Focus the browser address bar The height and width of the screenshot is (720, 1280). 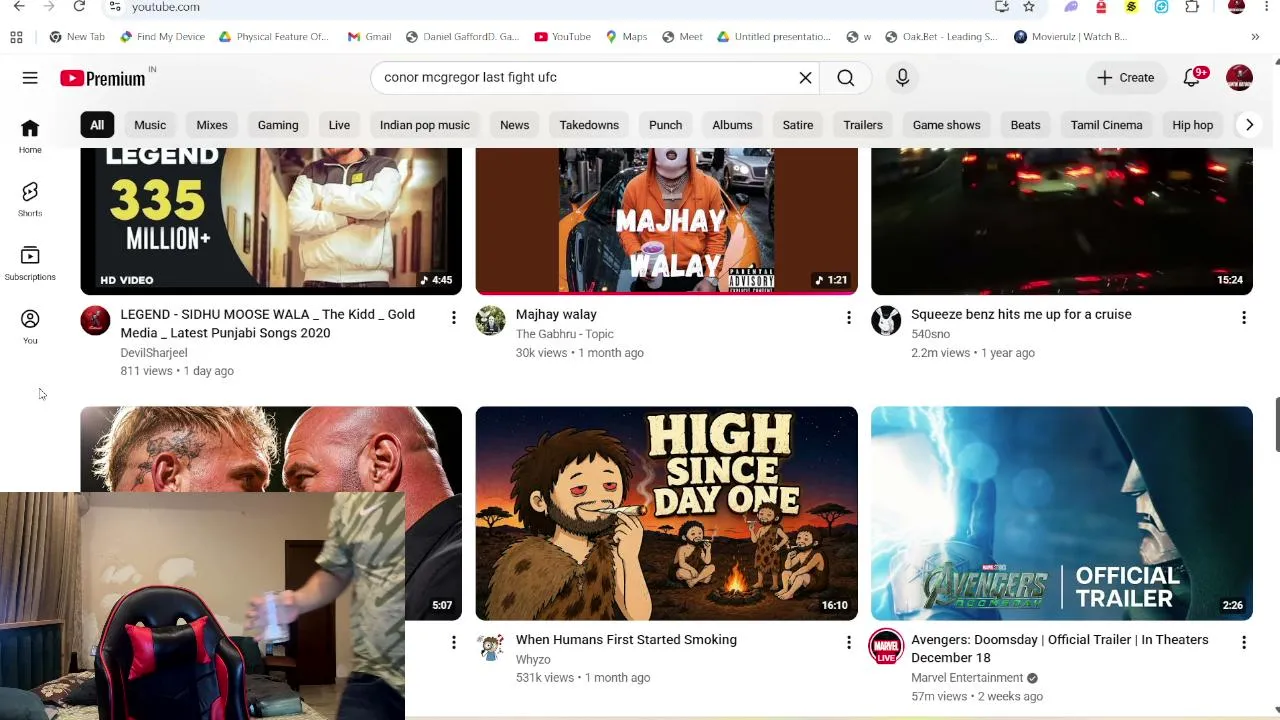pos(550,7)
